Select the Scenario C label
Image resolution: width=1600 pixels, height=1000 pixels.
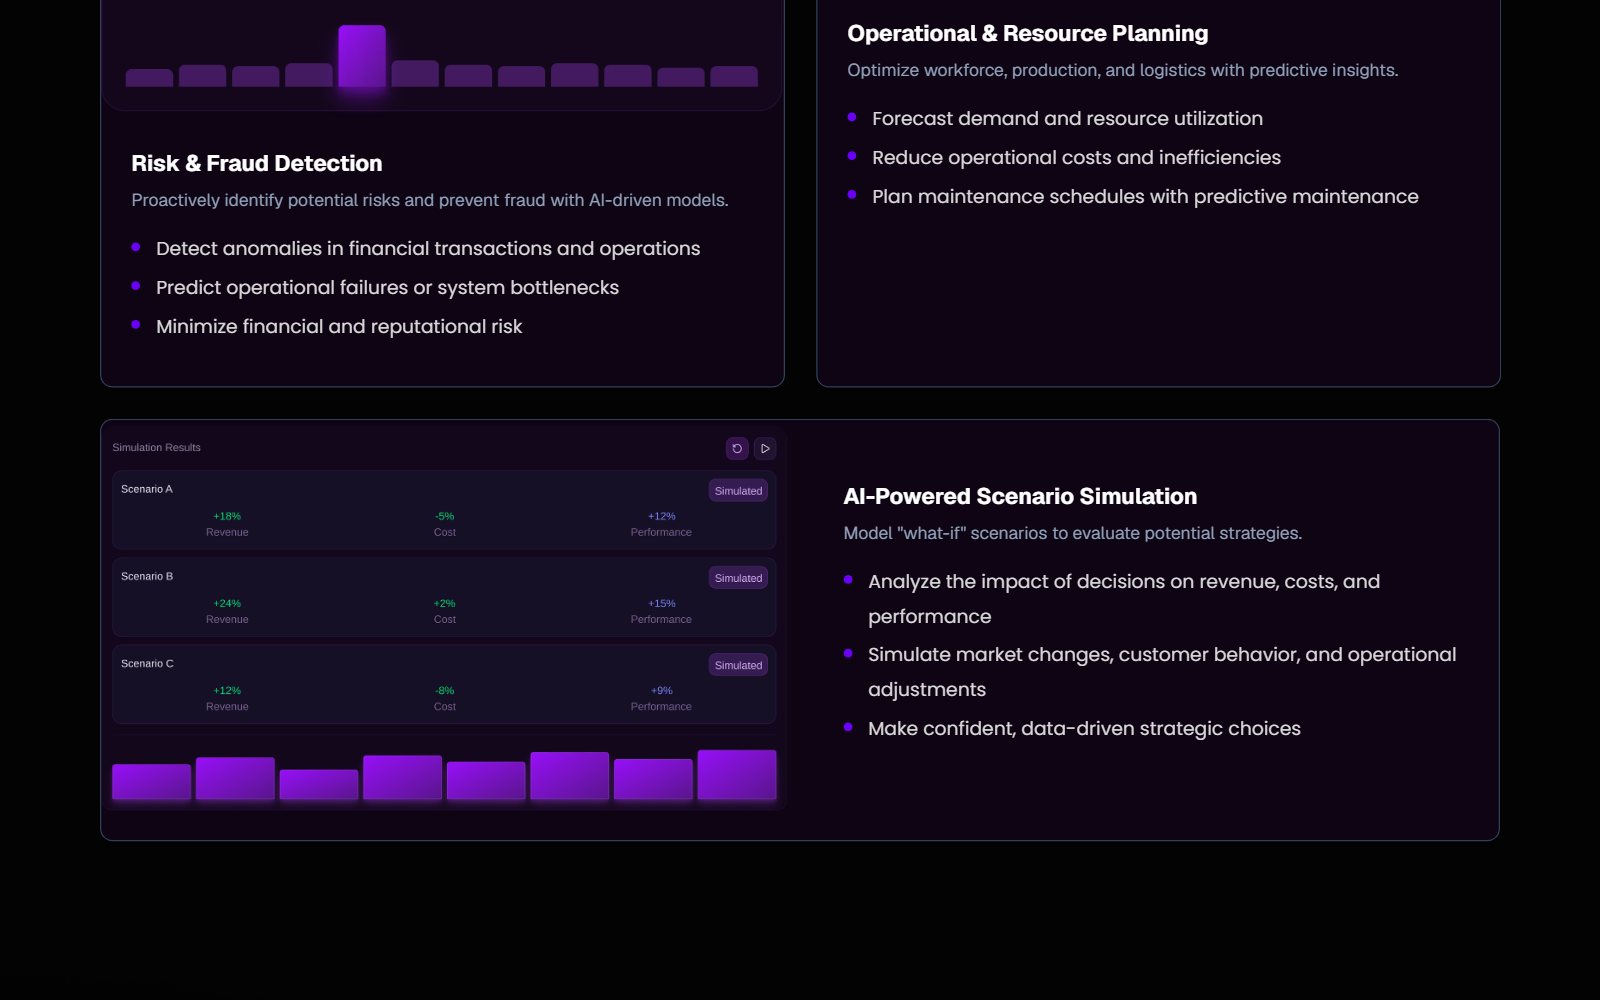click(x=147, y=663)
